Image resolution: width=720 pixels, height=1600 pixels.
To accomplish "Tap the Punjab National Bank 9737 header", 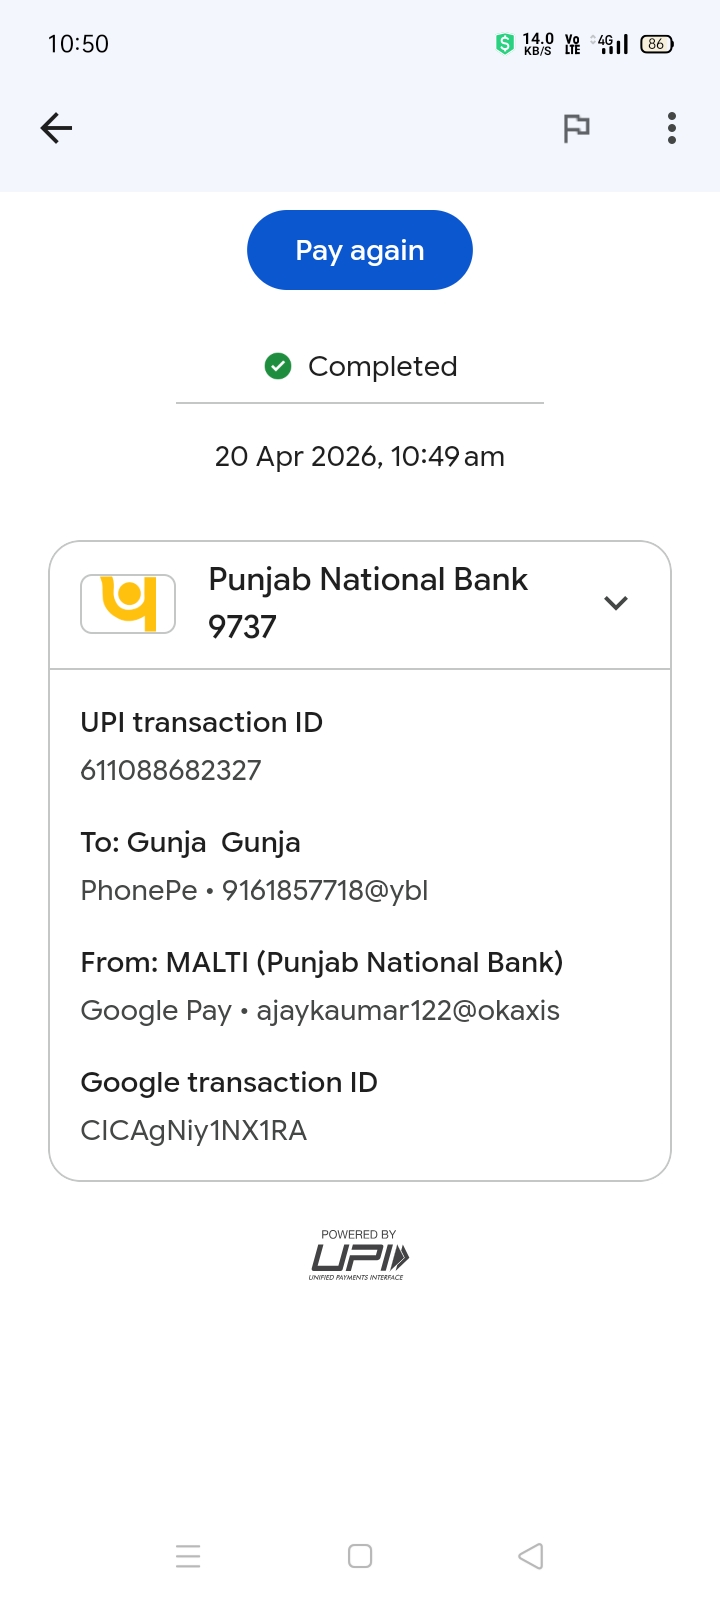I will [367, 603].
